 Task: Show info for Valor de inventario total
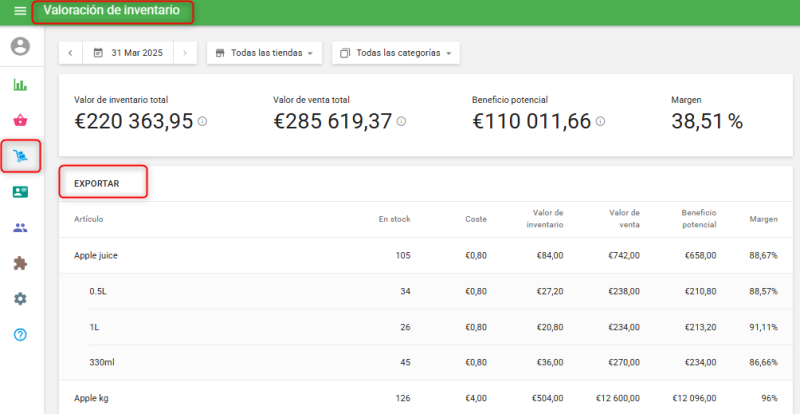[x=202, y=122]
